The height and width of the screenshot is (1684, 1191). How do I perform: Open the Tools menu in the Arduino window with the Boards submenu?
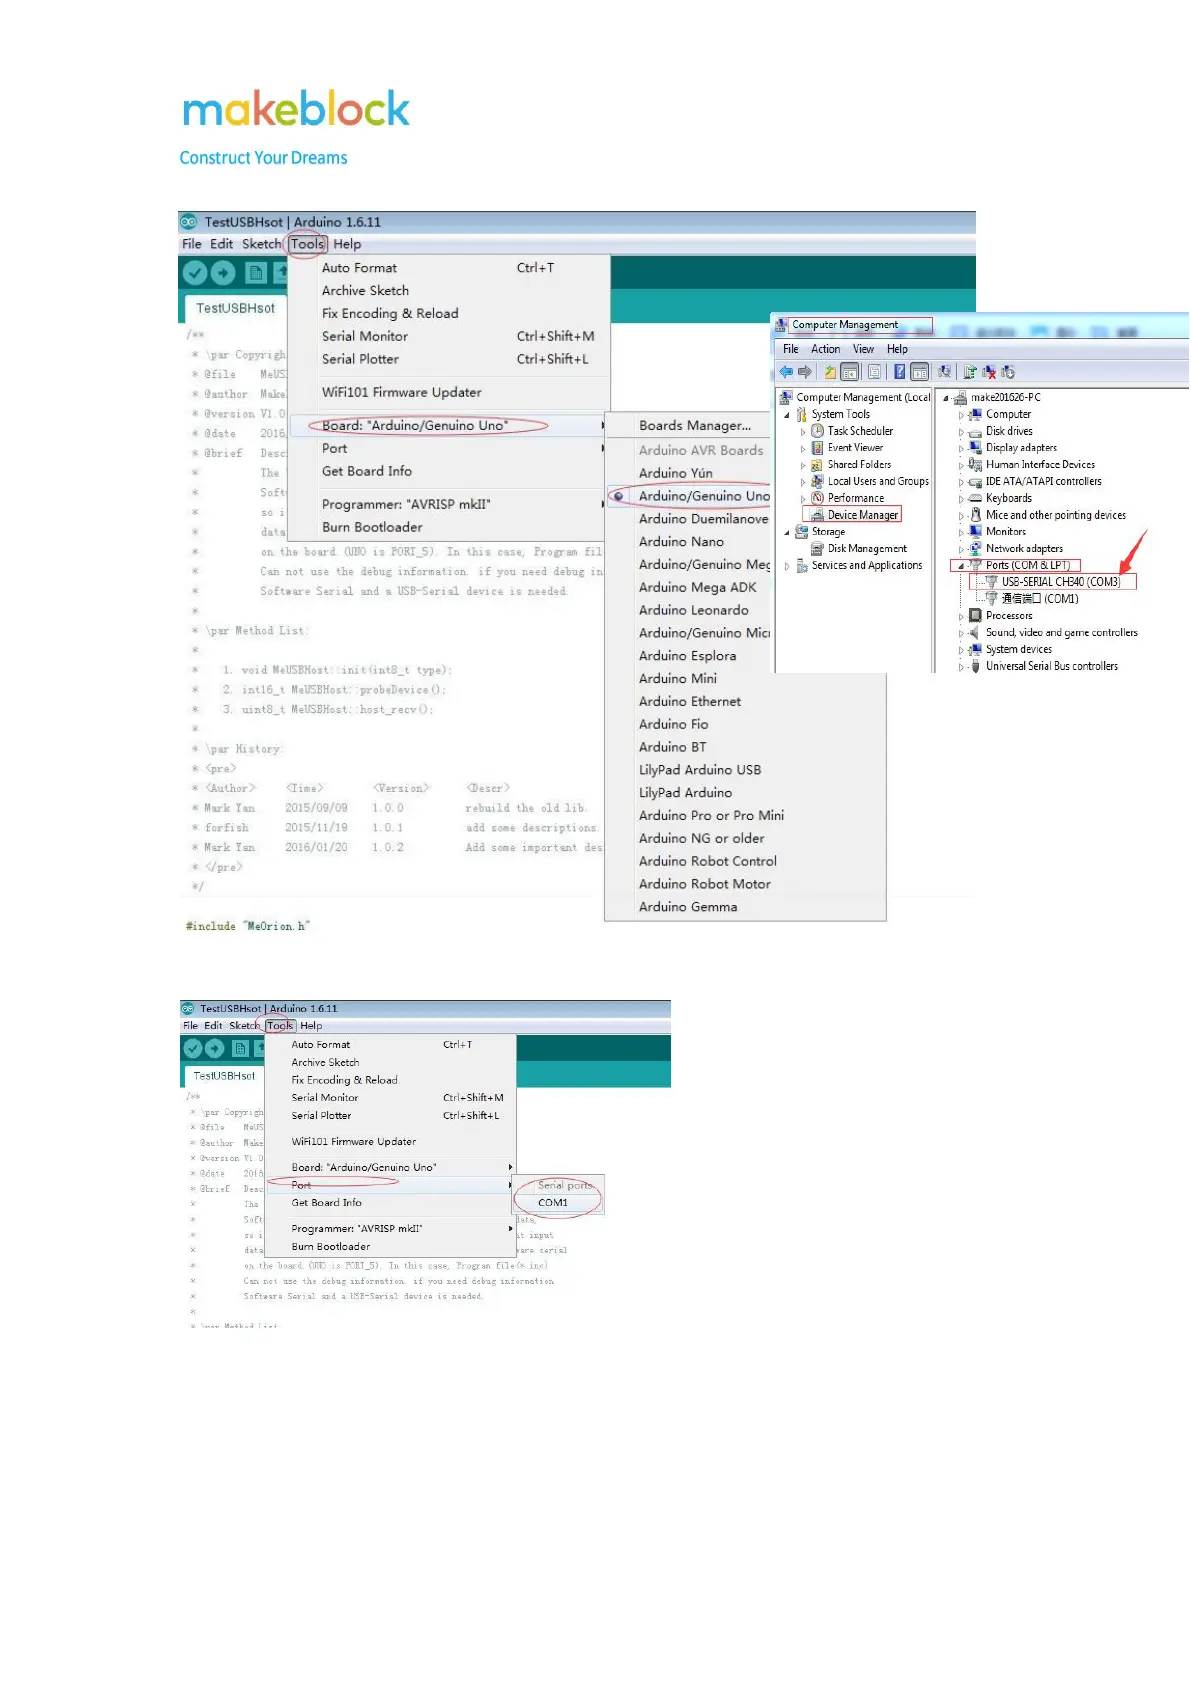click(x=307, y=244)
